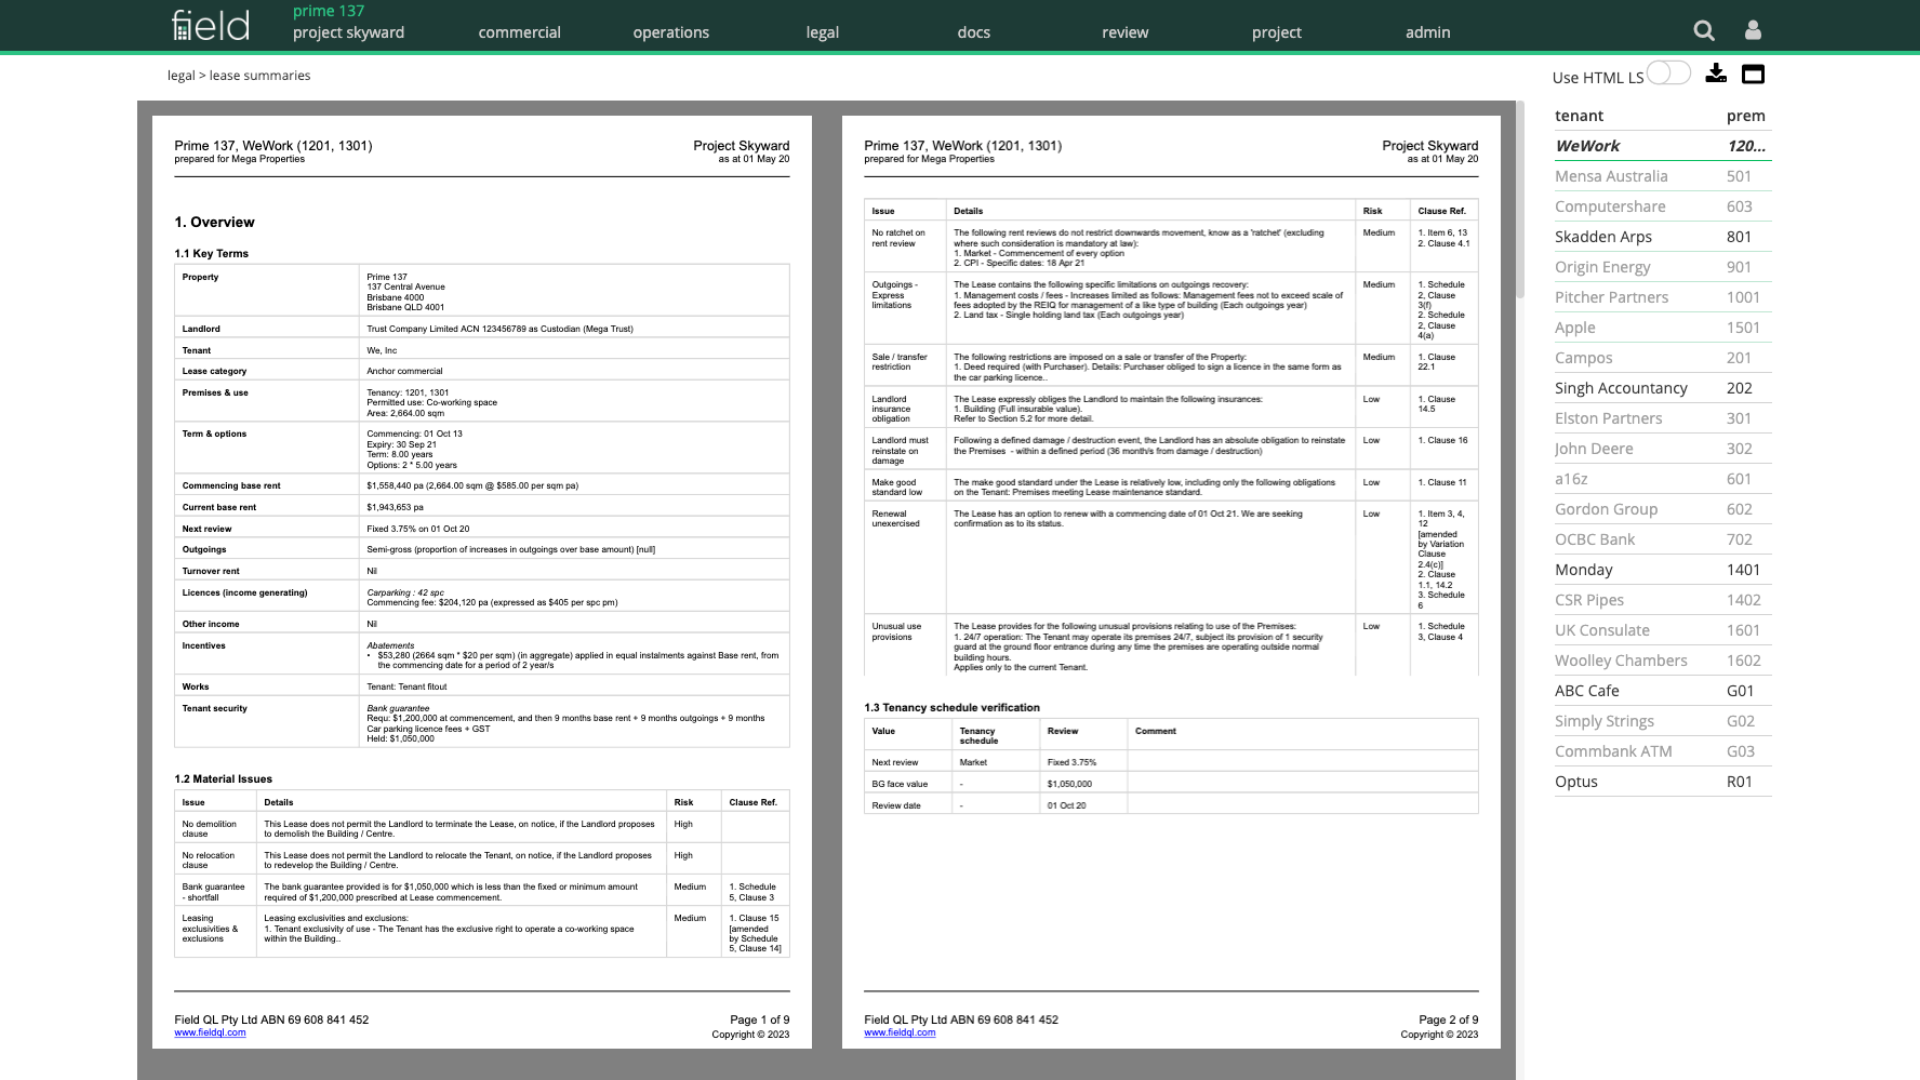Image resolution: width=1920 pixels, height=1080 pixels.
Task: Click the premises code R01
Action: pos(1738,781)
